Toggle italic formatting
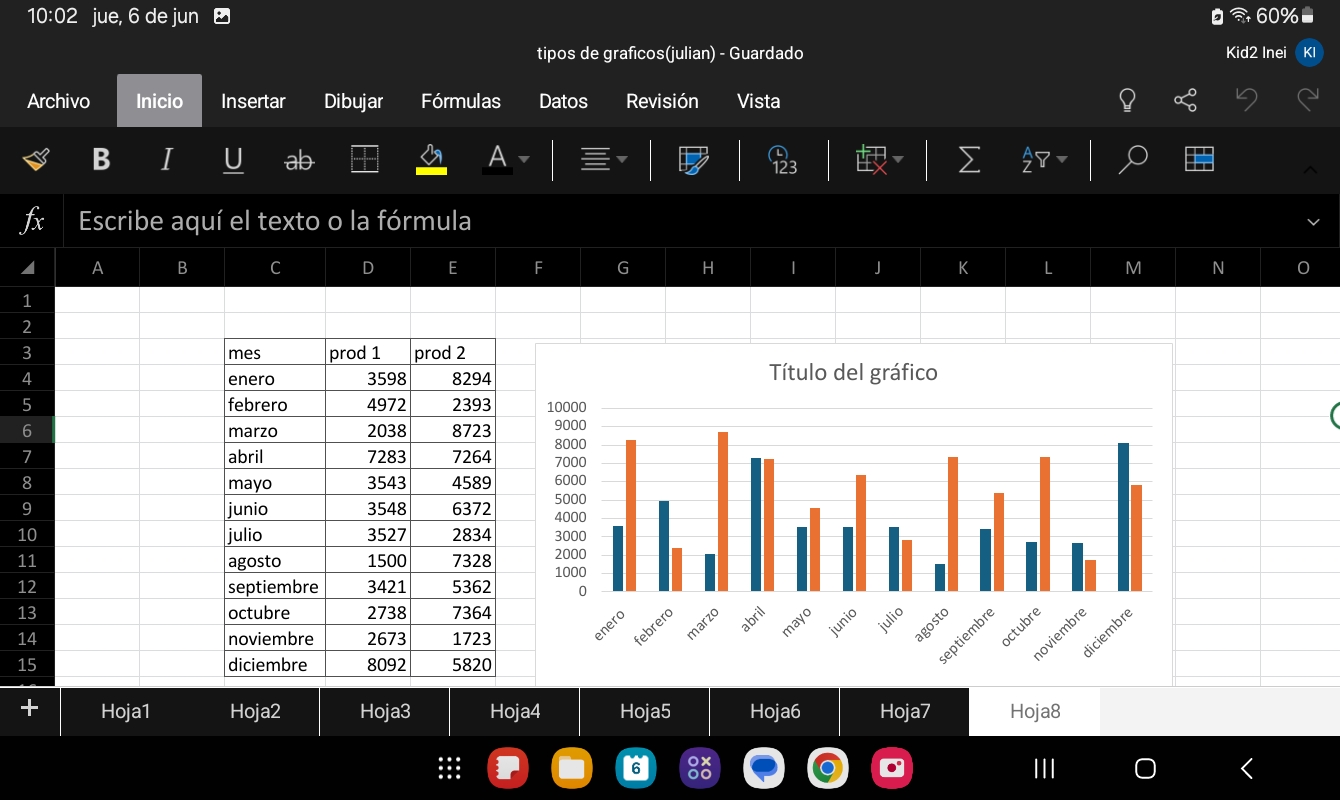The image size is (1340, 800). pyautogui.click(x=167, y=159)
